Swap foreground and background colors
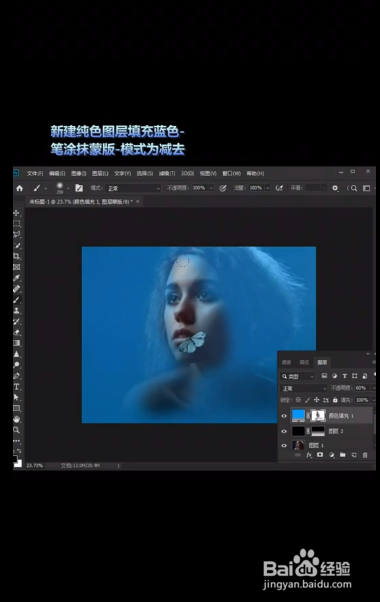The height and width of the screenshot is (602, 380). point(20,450)
